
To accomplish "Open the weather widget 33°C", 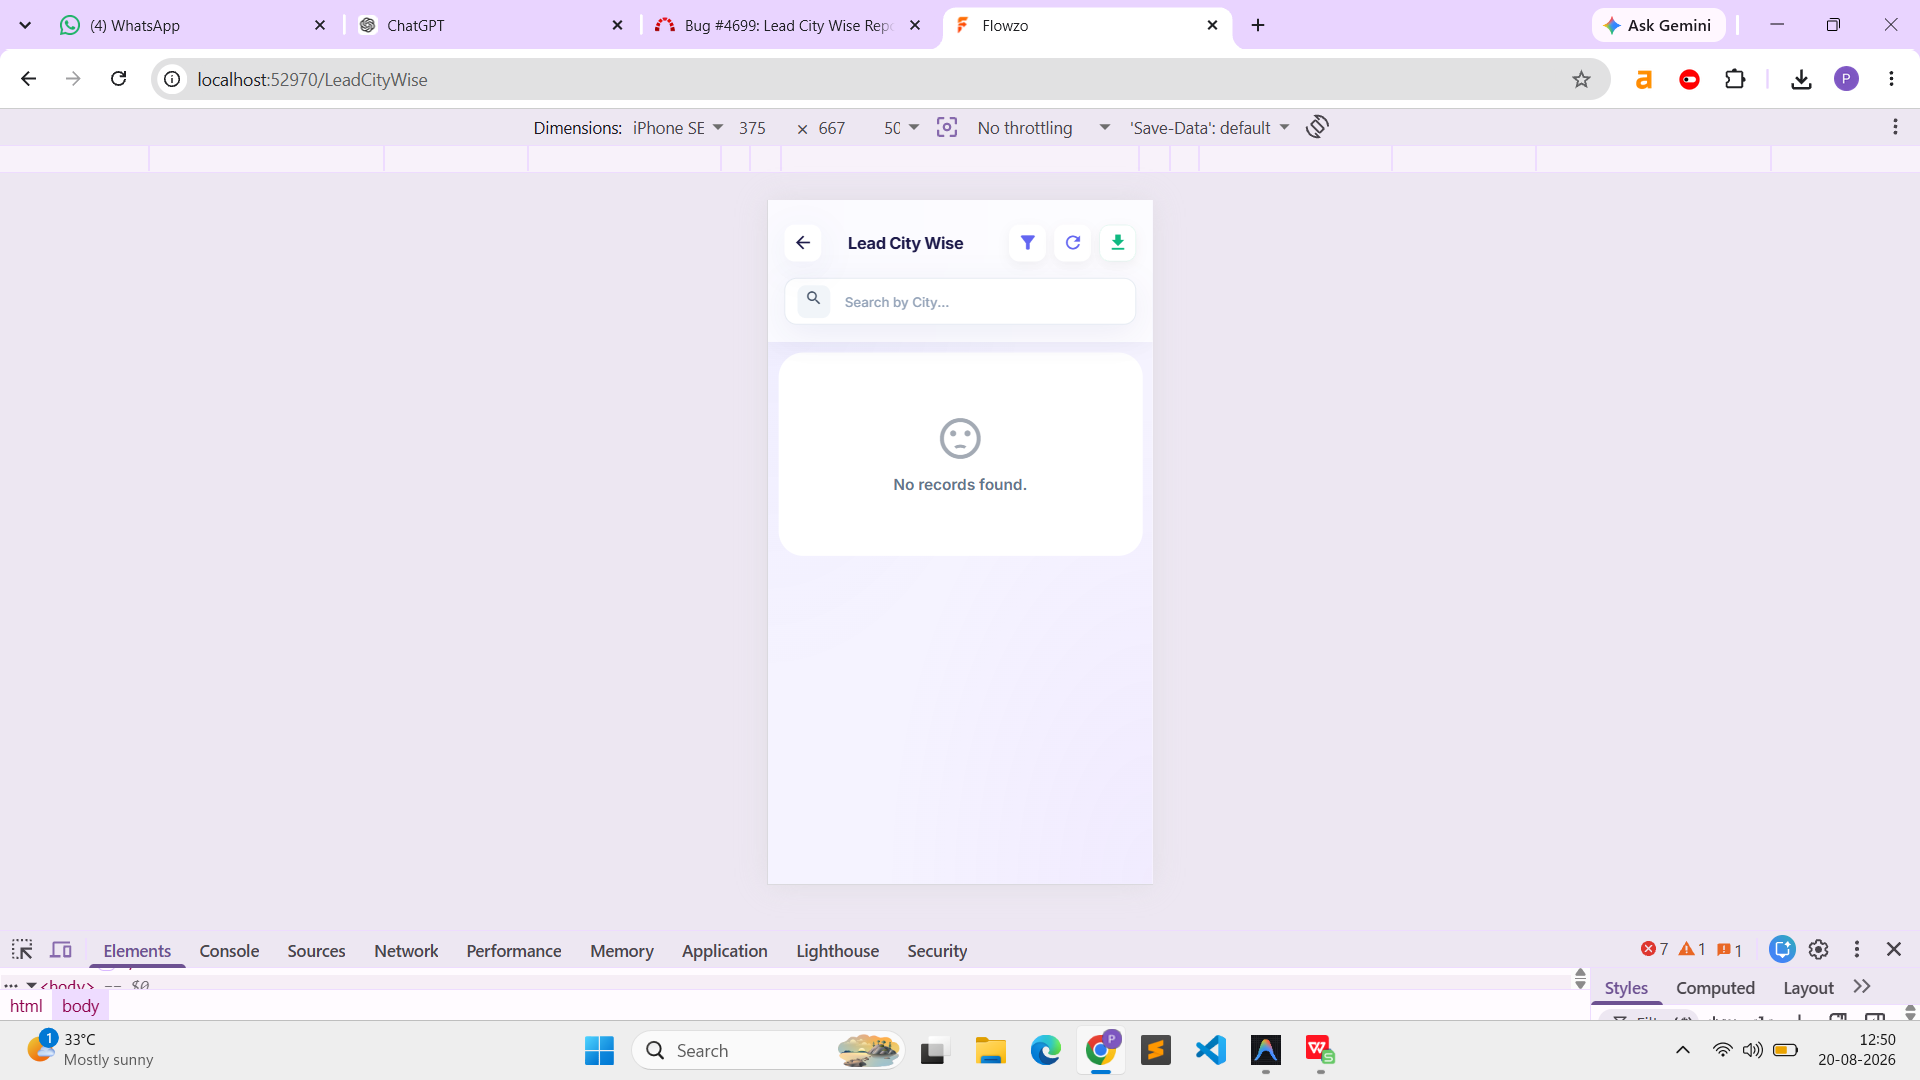I will [90, 1050].
